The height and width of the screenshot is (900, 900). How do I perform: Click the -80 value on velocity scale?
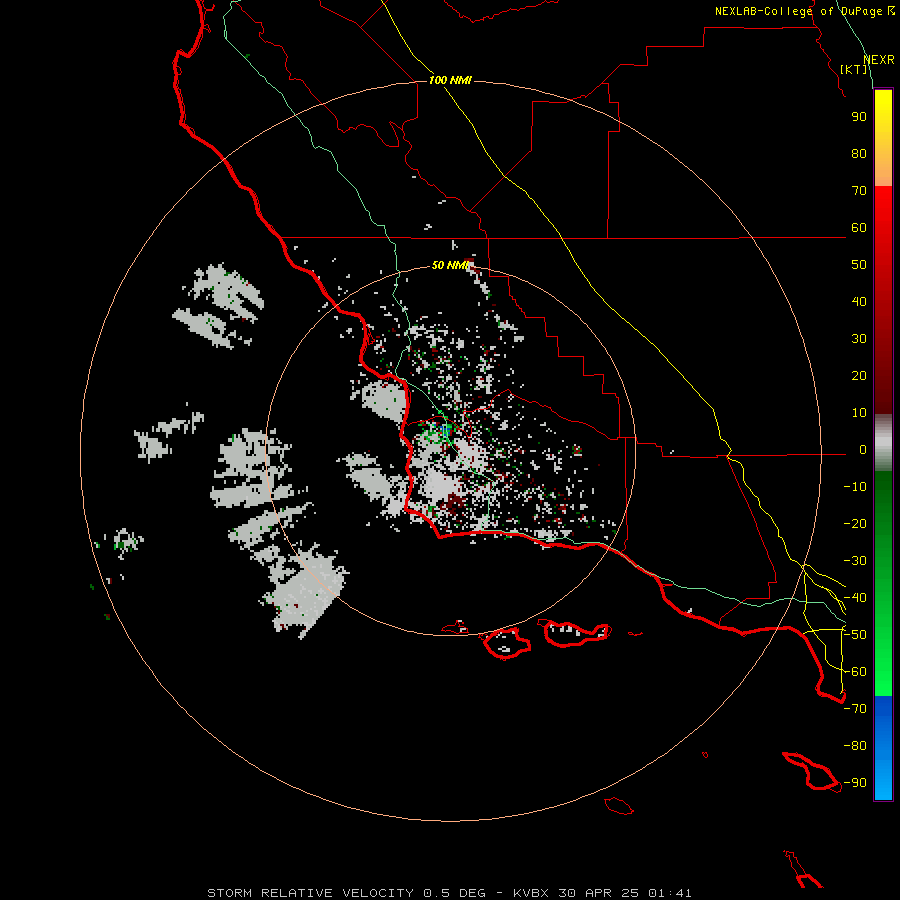(x=855, y=746)
